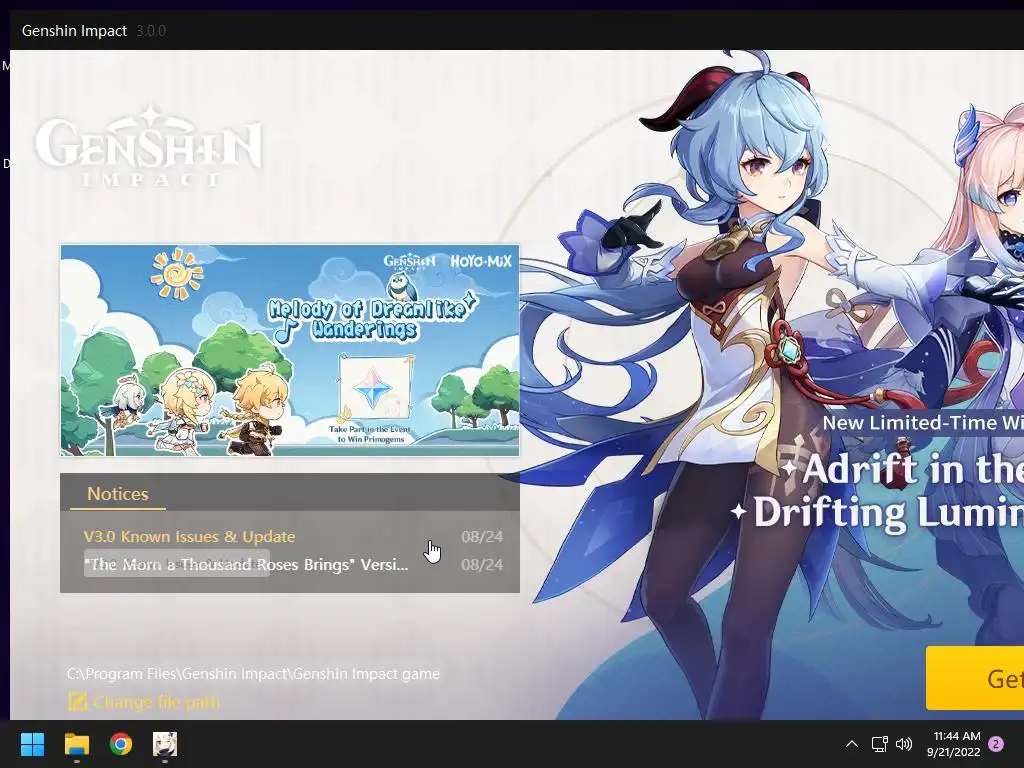Click the Genshin Impact window title text

74,31
